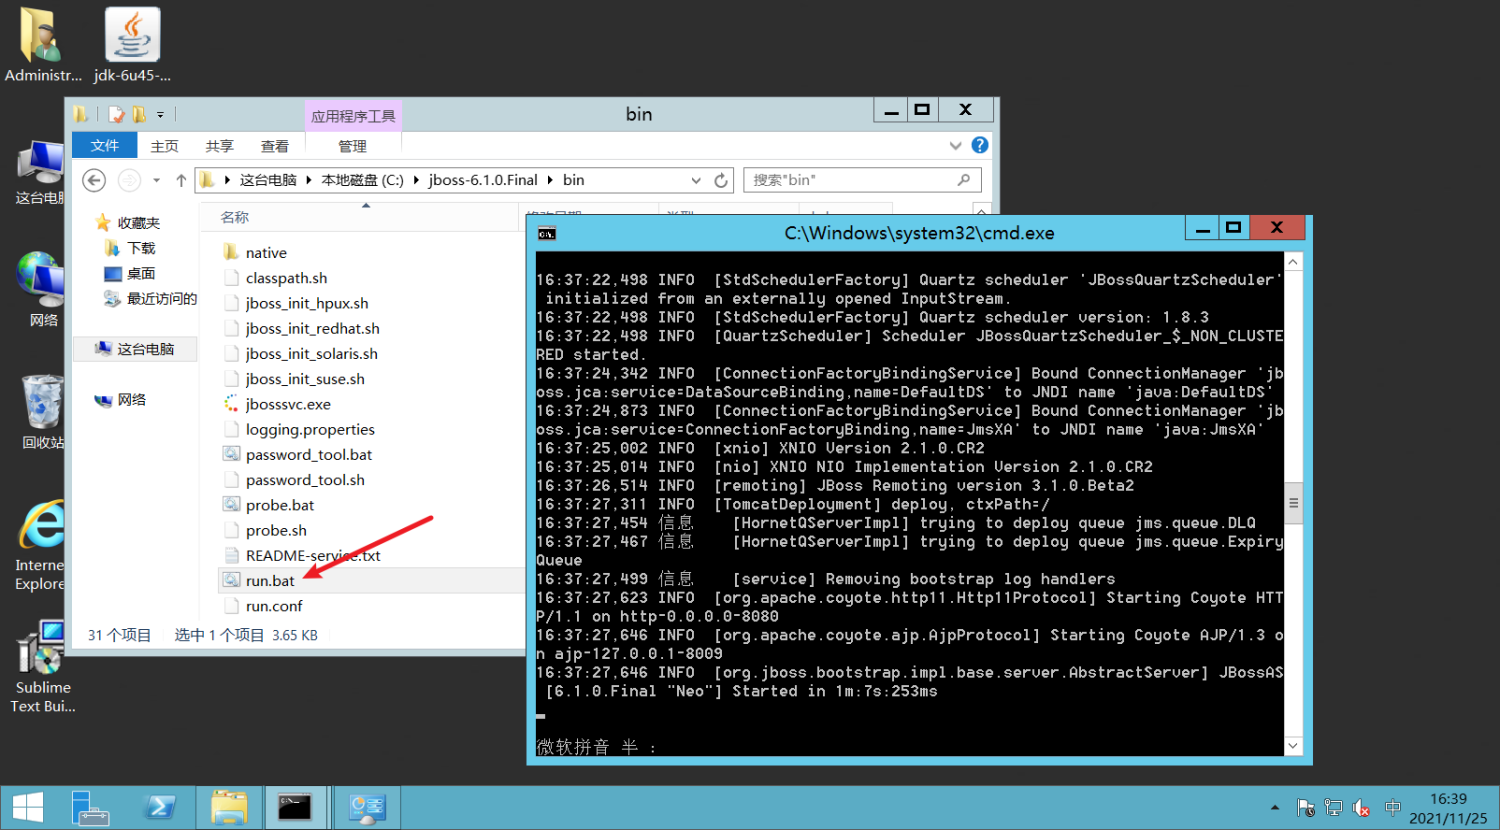This screenshot has height=830, width=1500.
Task: Click the Action Center flag icon
Action: click(x=1305, y=808)
